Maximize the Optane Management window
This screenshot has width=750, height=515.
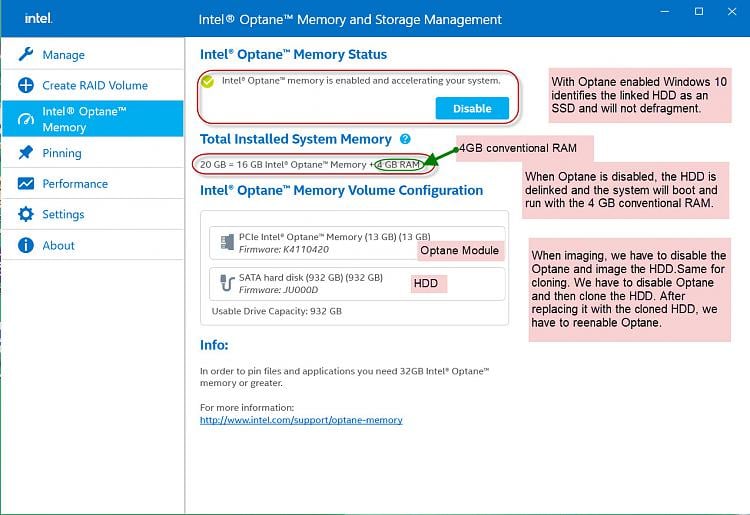(699, 11)
